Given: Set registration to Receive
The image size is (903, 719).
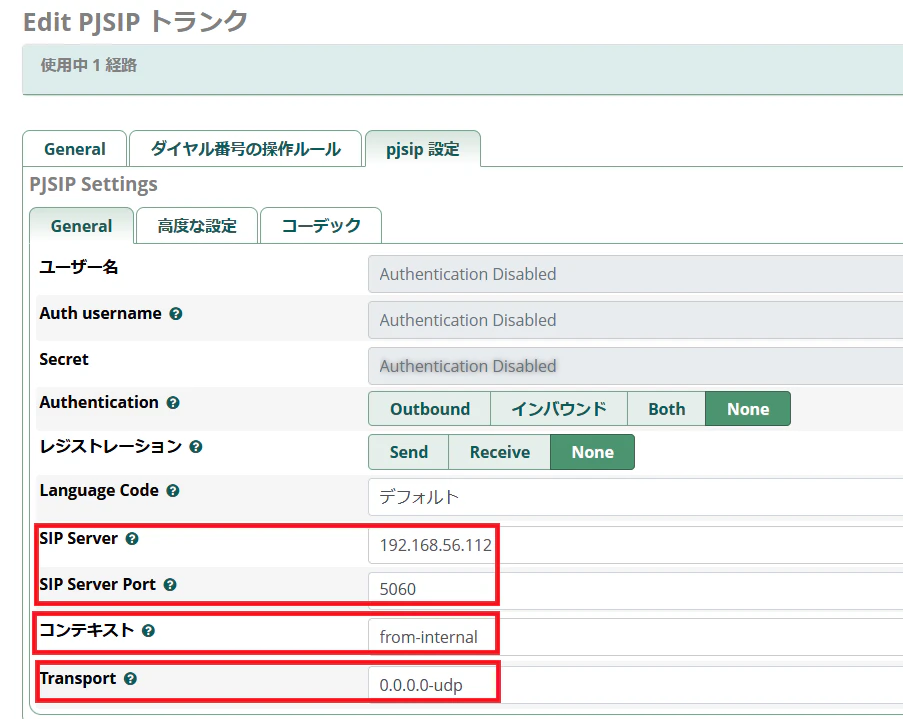Looking at the screenshot, I should click(x=499, y=452).
